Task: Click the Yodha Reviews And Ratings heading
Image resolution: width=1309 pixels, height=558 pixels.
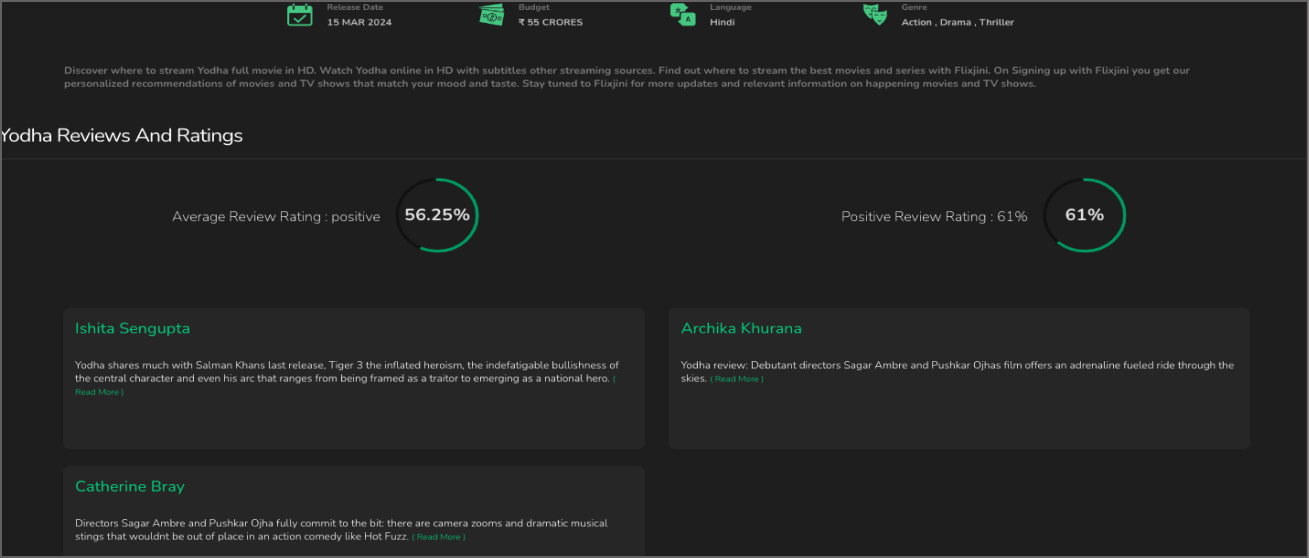Action: (x=121, y=135)
